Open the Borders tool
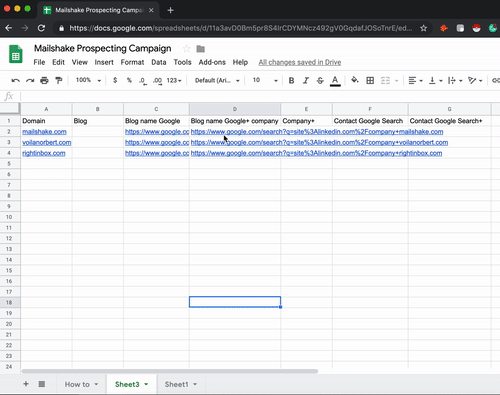Viewport: 500px width, 395px height. [x=370, y=80]
